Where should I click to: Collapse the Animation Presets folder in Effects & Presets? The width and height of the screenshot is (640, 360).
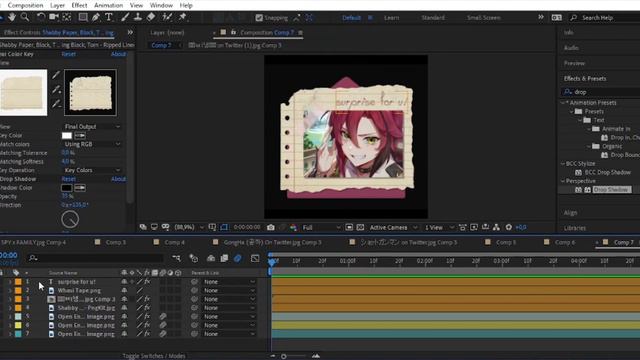click(563, 103)
